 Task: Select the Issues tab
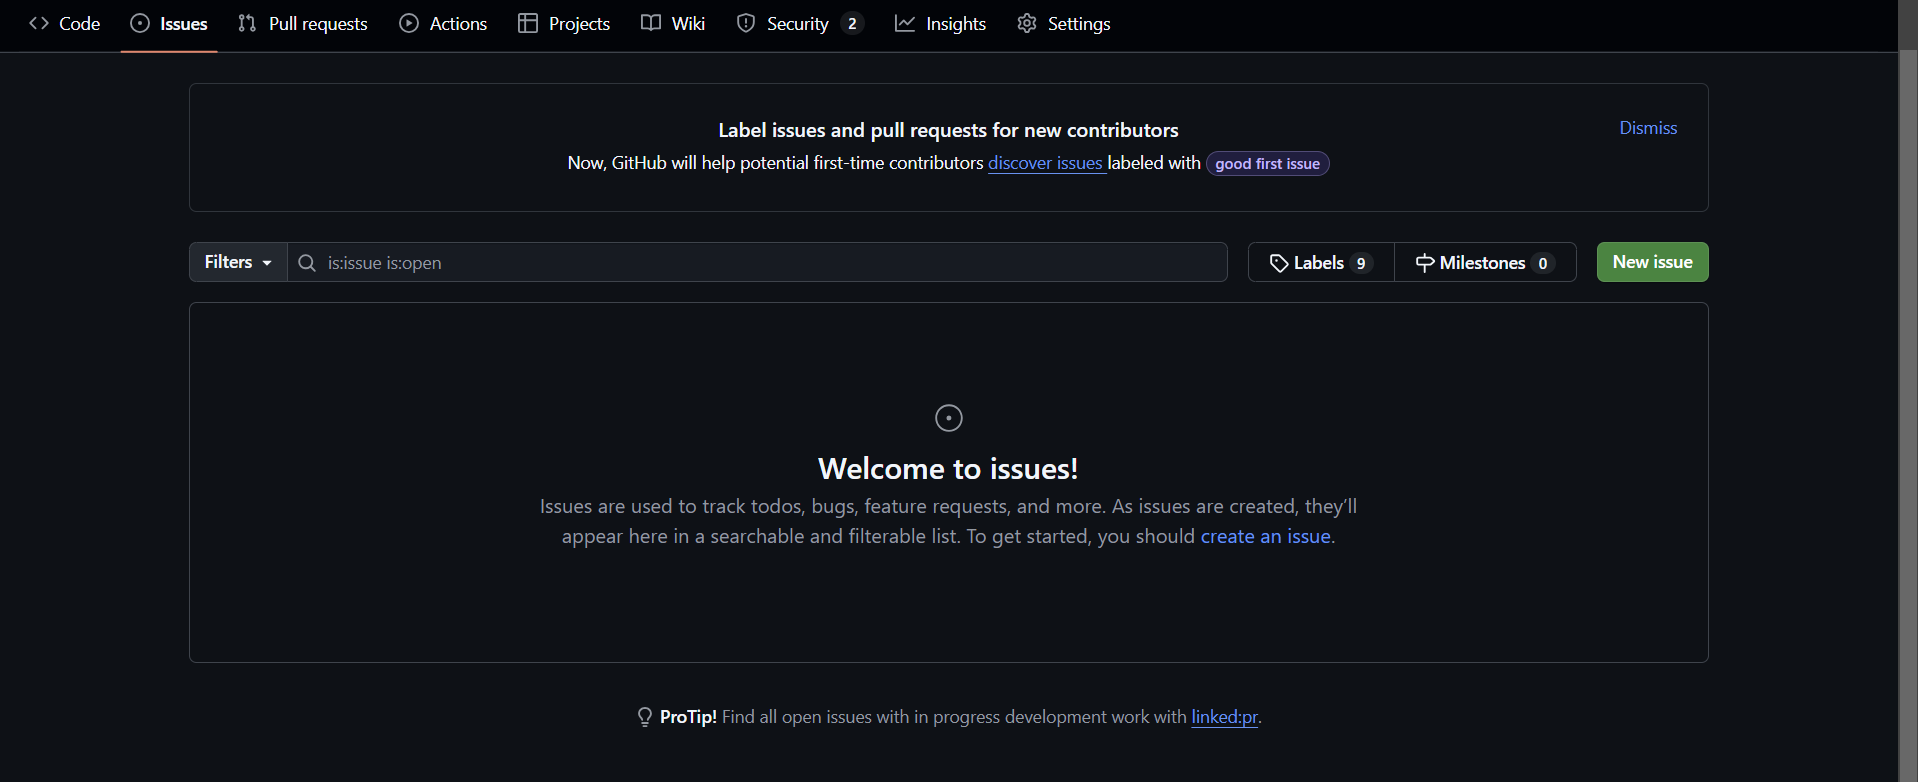click(x=169, y=23)
